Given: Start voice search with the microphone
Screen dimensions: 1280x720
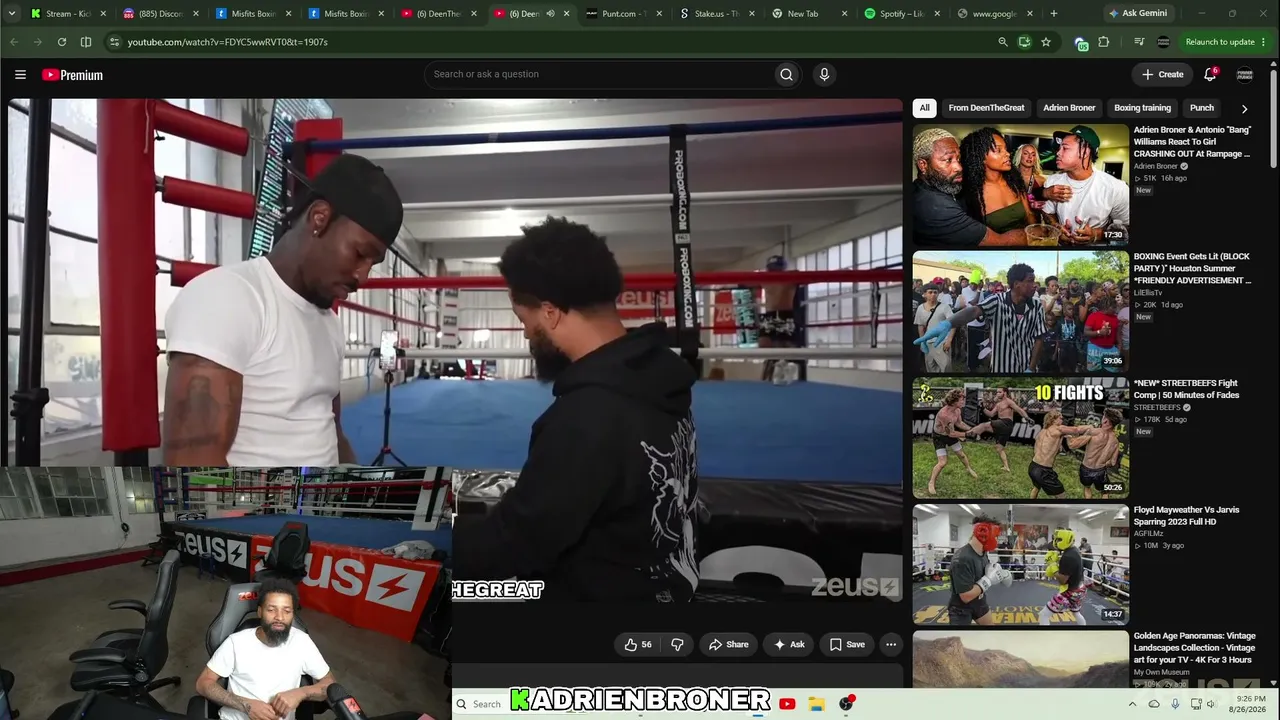Looking at the screenshot, I should pyautogui.click(x=824, y=74).
